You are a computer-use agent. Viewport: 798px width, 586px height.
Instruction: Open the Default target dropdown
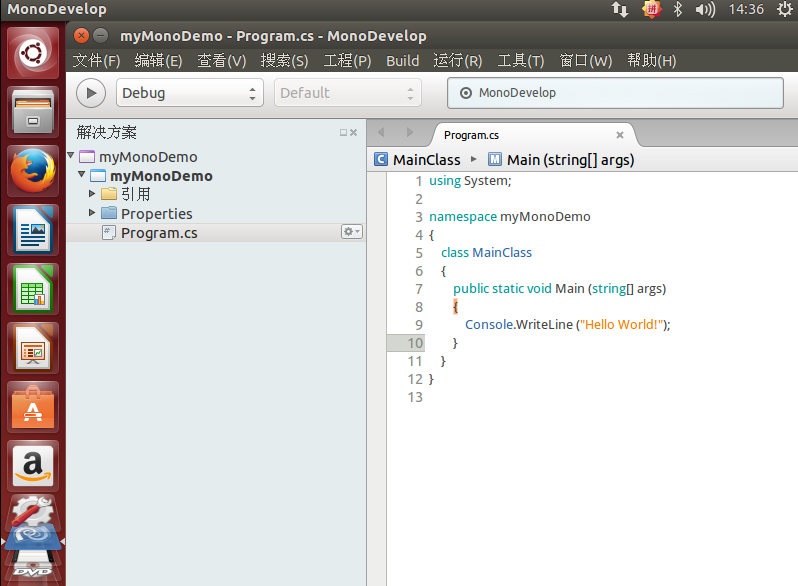click(348, 93)
